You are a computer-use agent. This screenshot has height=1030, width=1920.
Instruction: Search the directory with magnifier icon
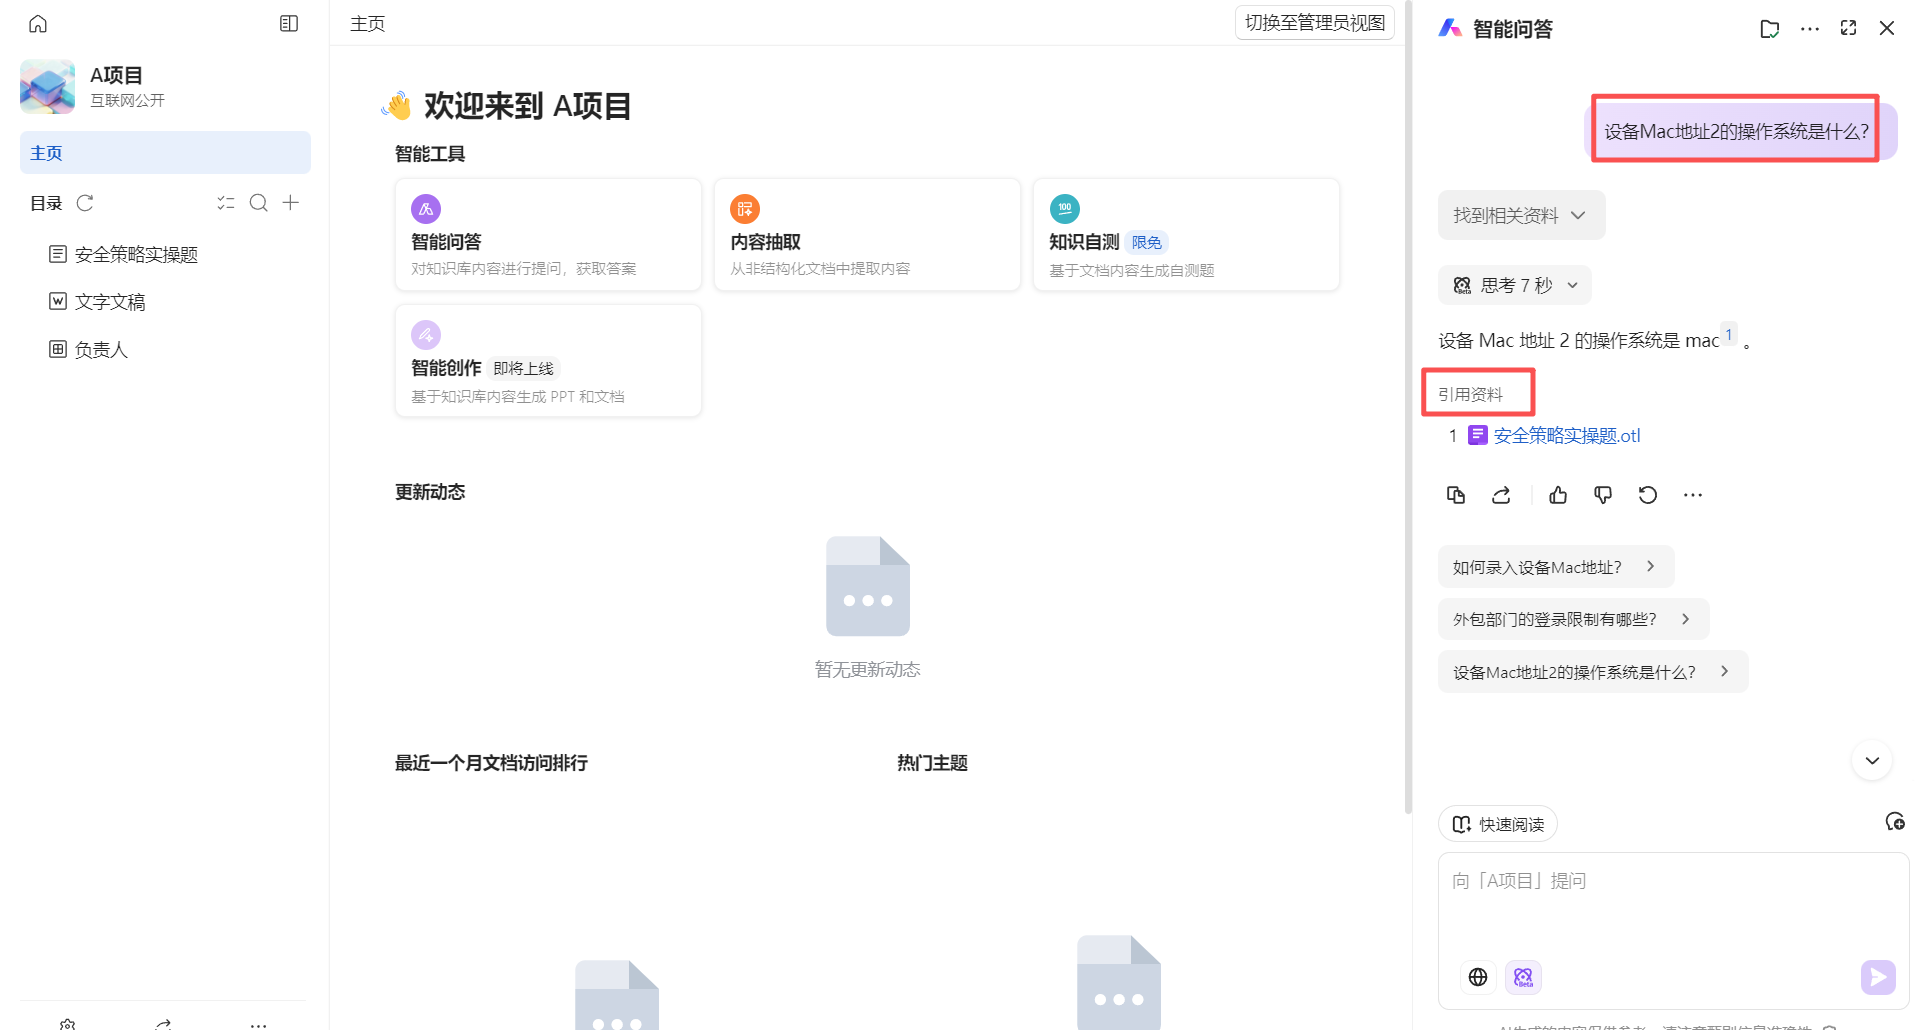click(x=259, y=203)
